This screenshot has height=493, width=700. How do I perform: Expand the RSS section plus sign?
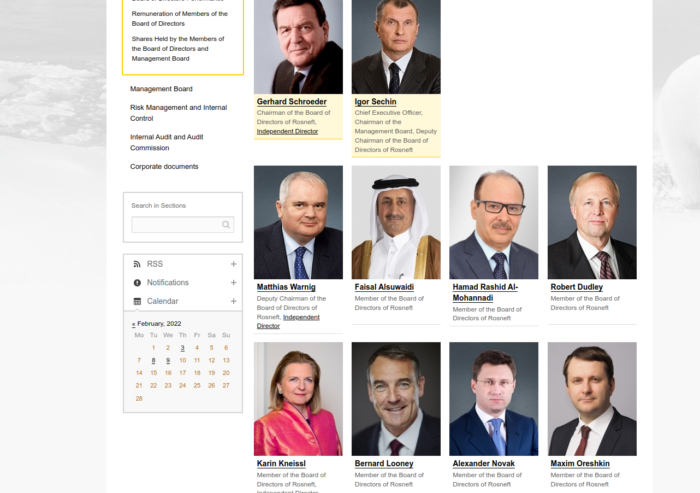(x=233, y=264)
